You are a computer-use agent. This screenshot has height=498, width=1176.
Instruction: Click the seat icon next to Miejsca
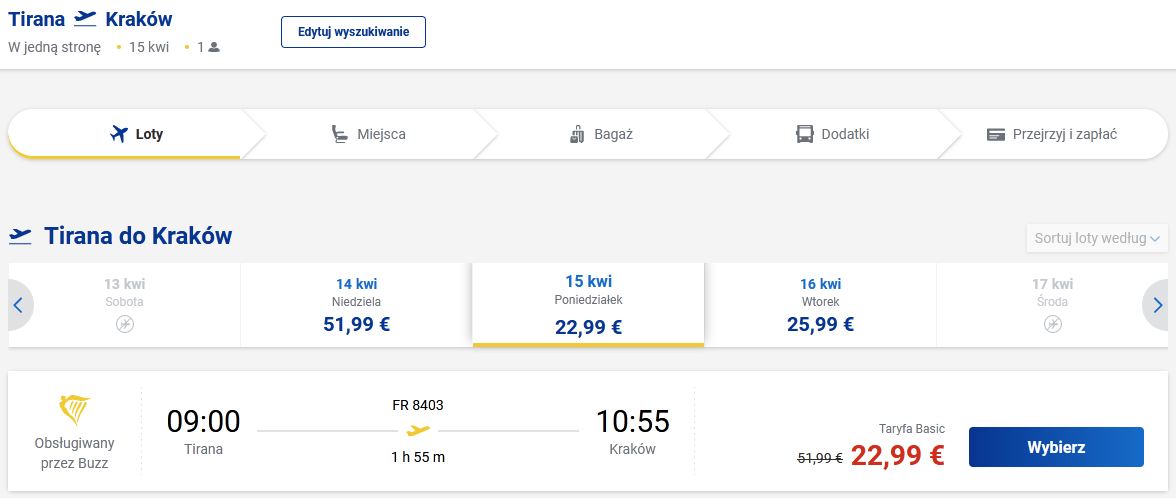tap(340, 134)
